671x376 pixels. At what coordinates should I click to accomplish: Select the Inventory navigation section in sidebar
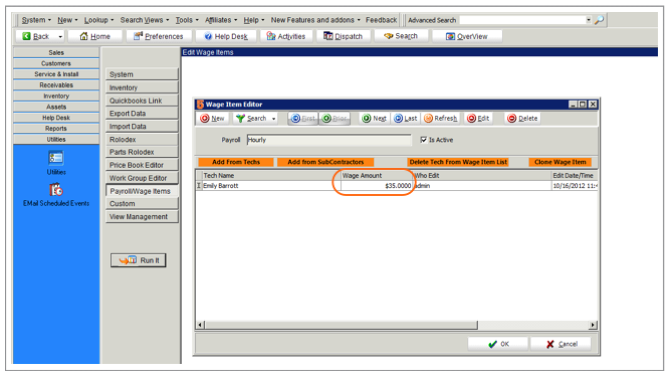(x=56, y=96)
